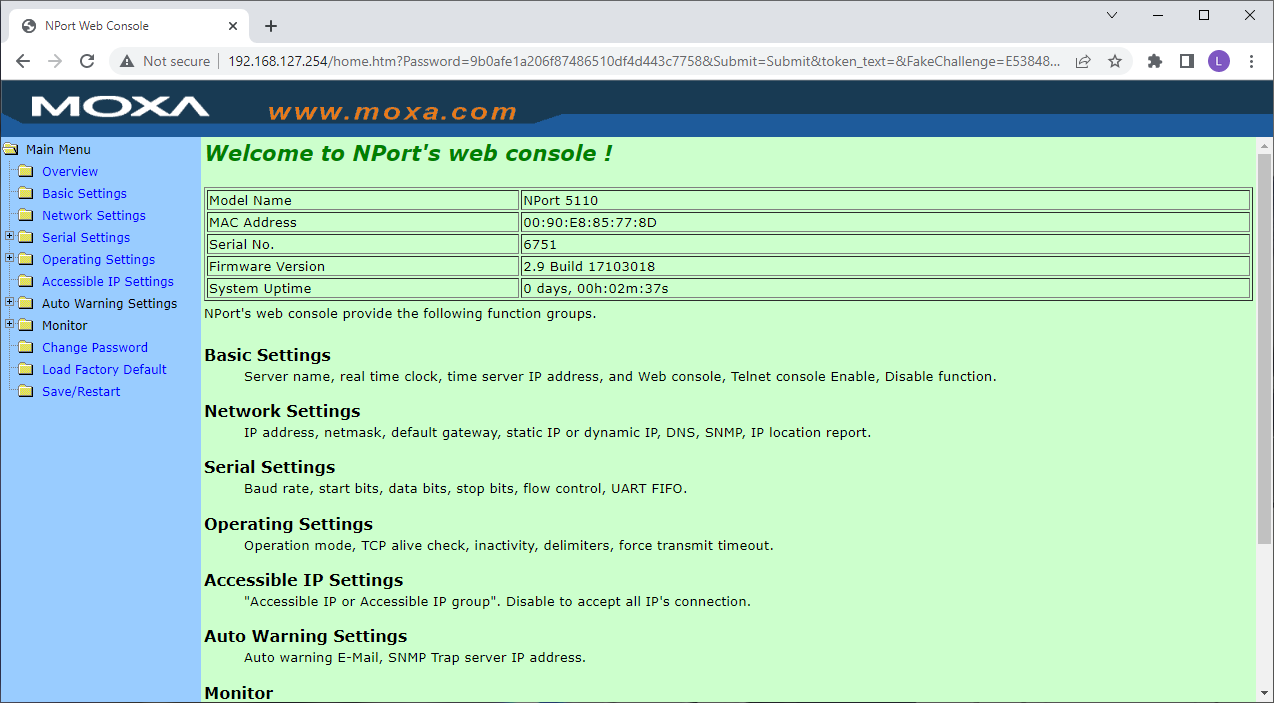1274x703 pixels.
Task: Click the address bar URL
Action: pos(645,61)
